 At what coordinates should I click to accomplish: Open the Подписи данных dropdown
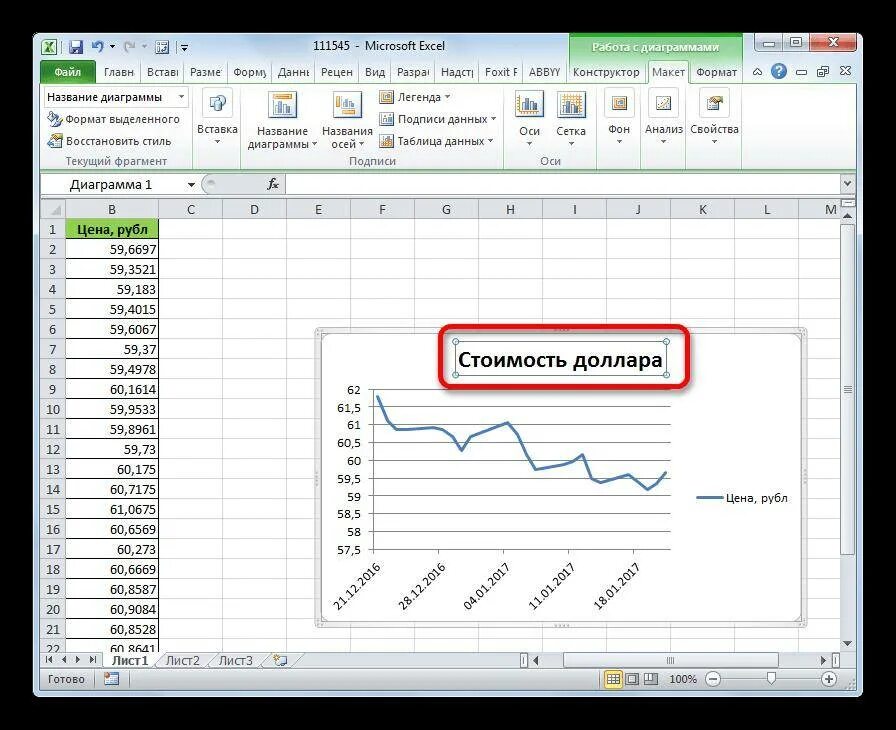click(x=438, y=119)
